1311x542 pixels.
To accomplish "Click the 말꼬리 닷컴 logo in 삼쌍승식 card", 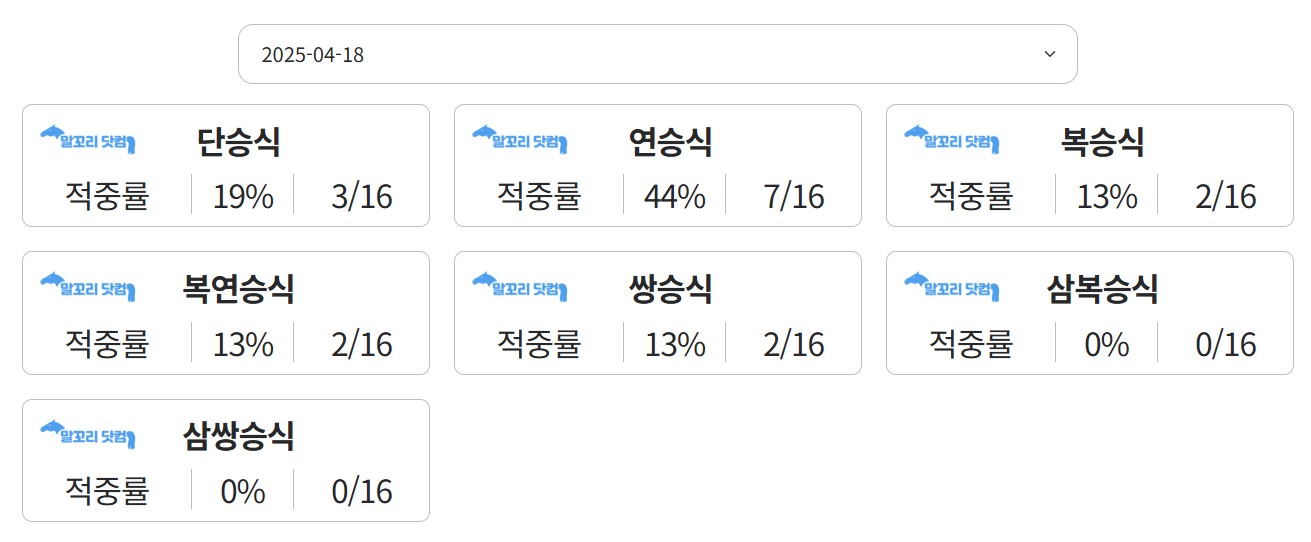I will [x=88, y=435].
